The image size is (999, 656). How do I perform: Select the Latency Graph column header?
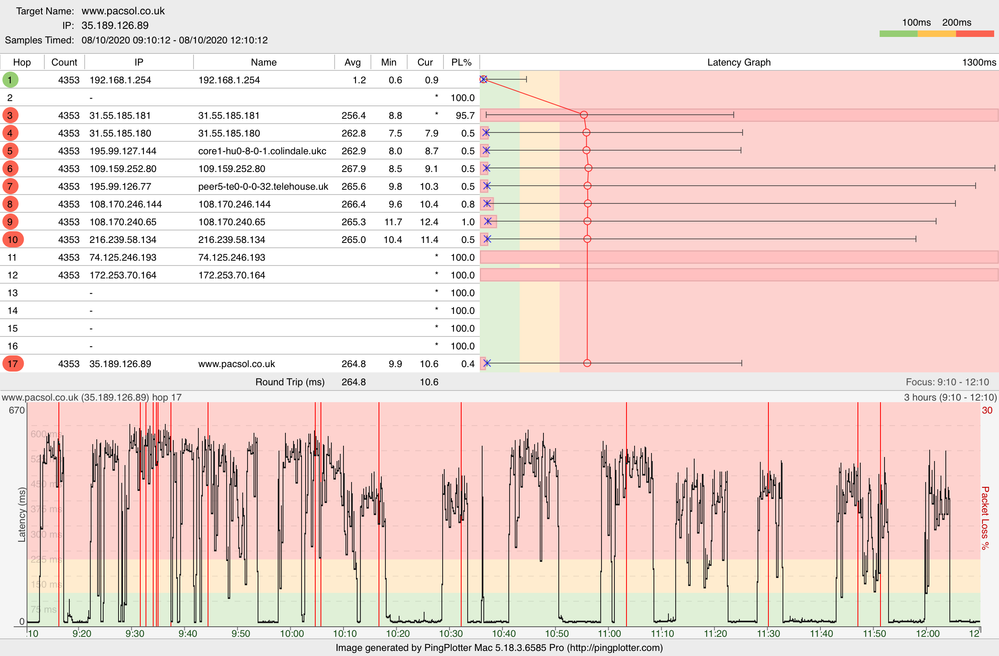coord(739,62)
